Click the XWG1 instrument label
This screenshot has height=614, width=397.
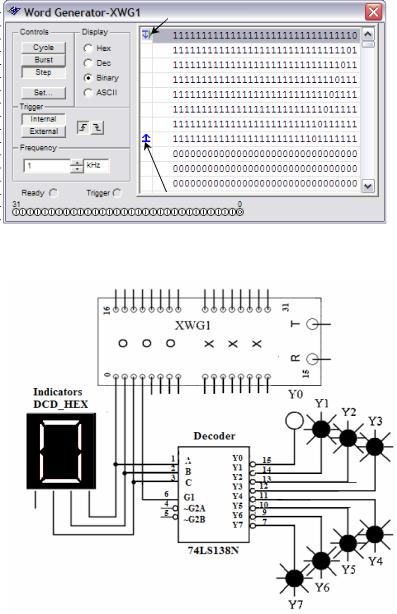click(x=193, y=325)
